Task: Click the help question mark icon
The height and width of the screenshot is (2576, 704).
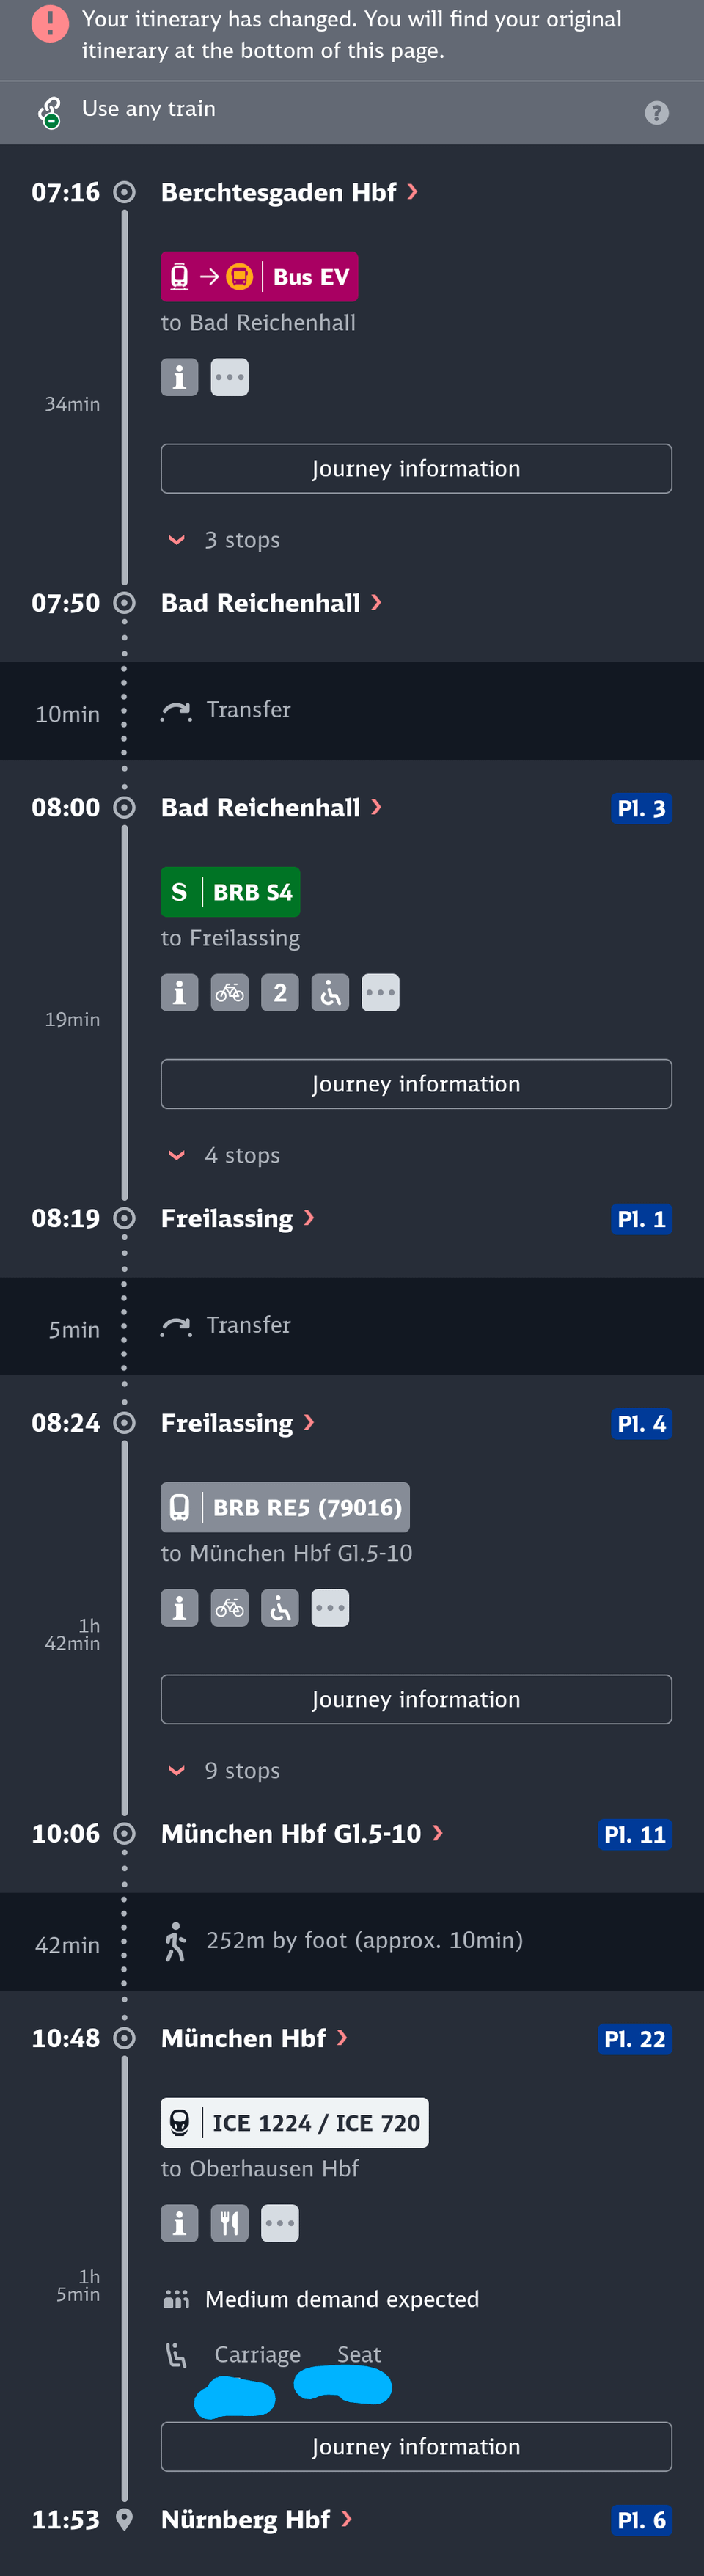Action: pos(656,113)
